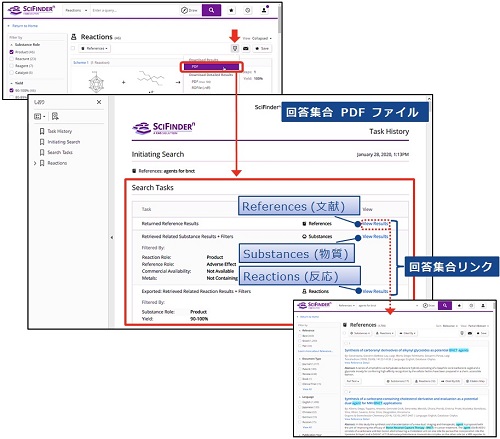Image resolution: width=500 pixels, height=439 pixels.
Task: Click the scrollbar of the Reactions window
Action: click(x=280, y=20)
